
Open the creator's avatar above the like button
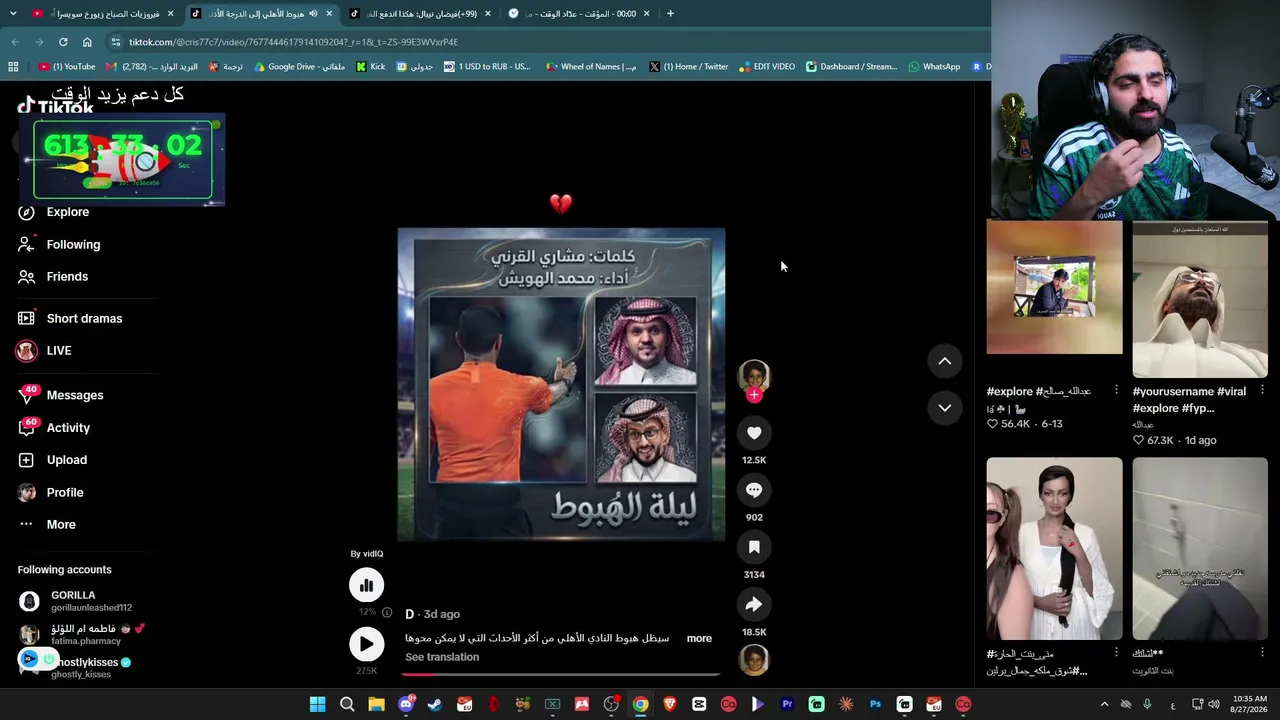pos(754,375)
